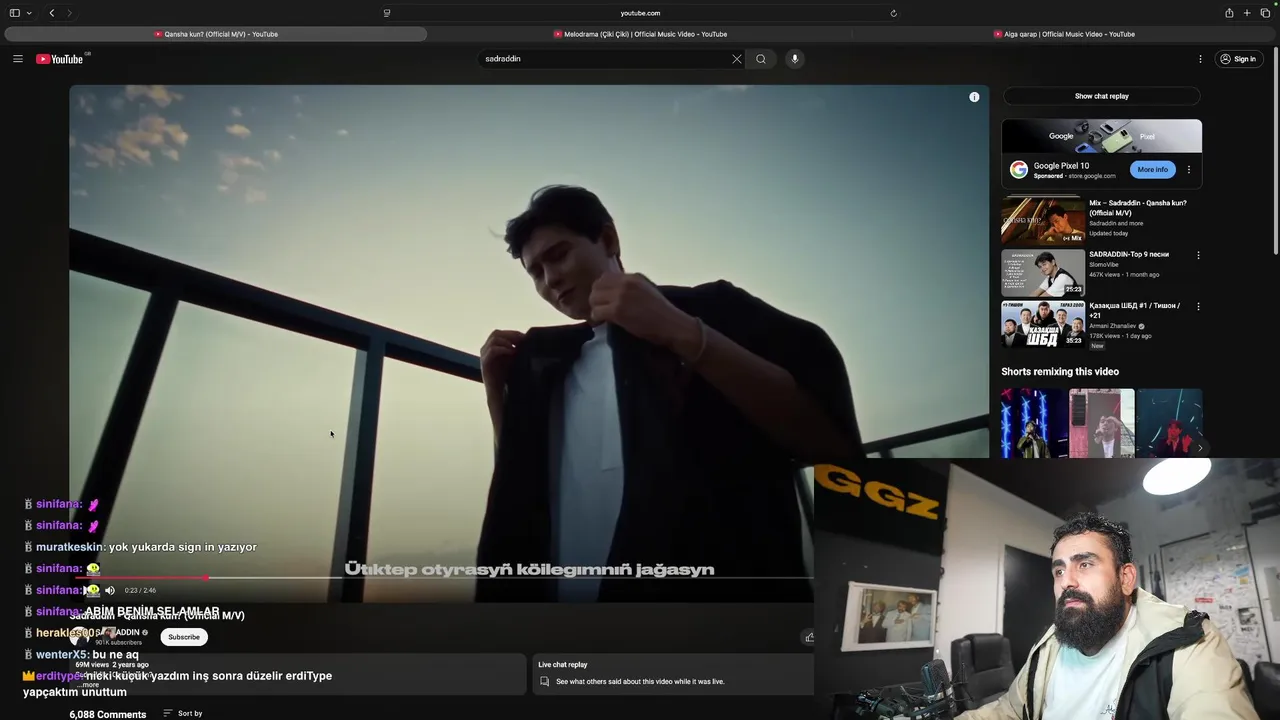Screen dimensions: 1280x720
Task: Open Safari sidebar dropdown arrow
Action: (x=29, y=13)
